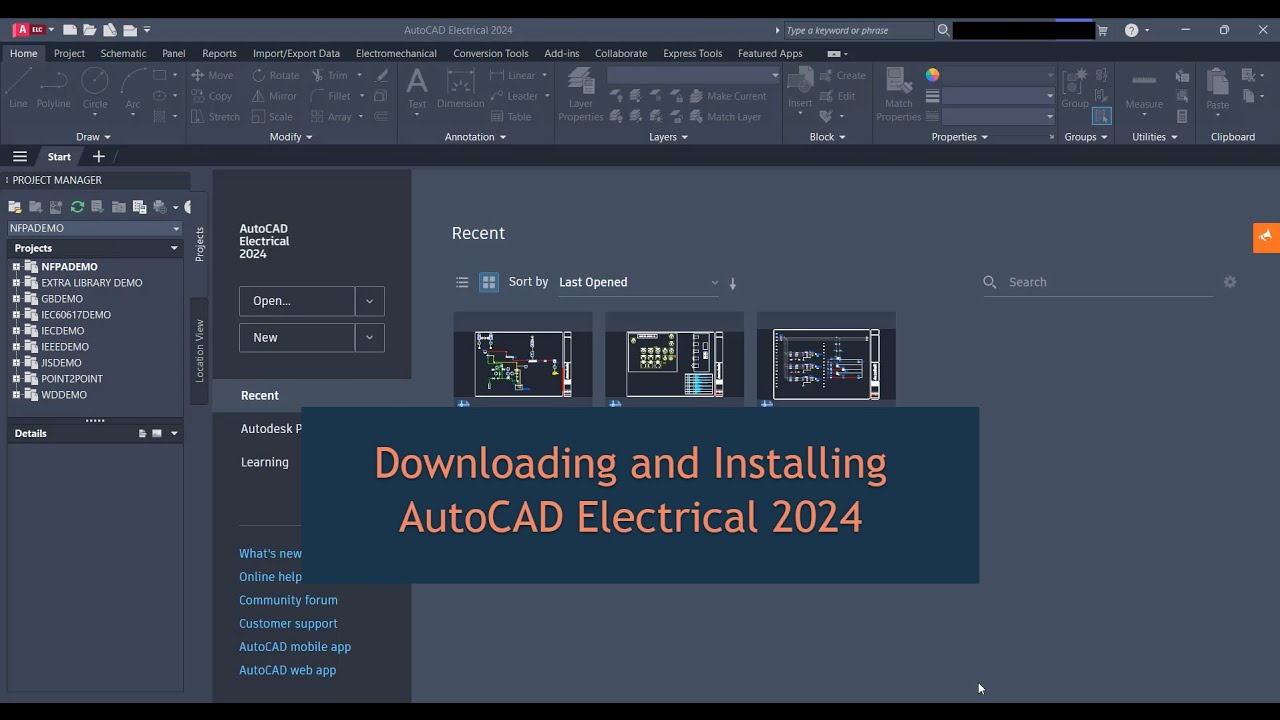The width and height of the screenshot is (1280, 720).
Task: Insert Text annotation tool
Action: point(417,89)
